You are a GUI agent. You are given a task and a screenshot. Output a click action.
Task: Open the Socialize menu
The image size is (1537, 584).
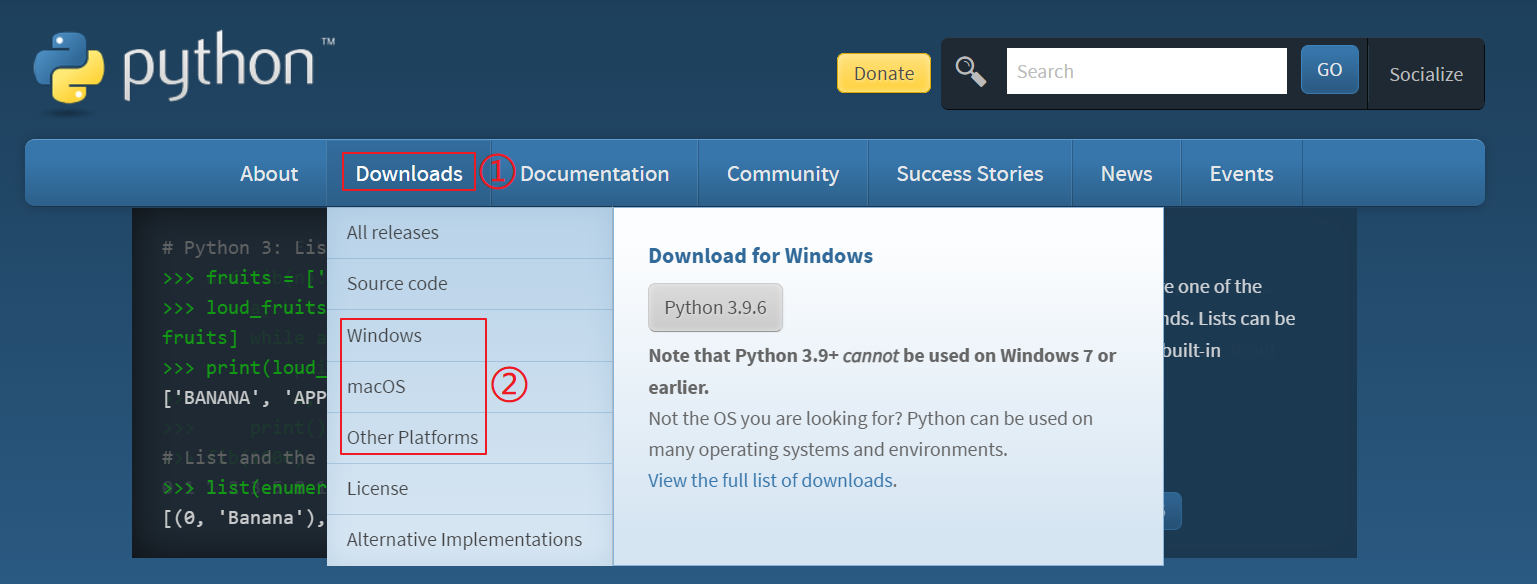pyautogui.click(x=1425, y=74)
